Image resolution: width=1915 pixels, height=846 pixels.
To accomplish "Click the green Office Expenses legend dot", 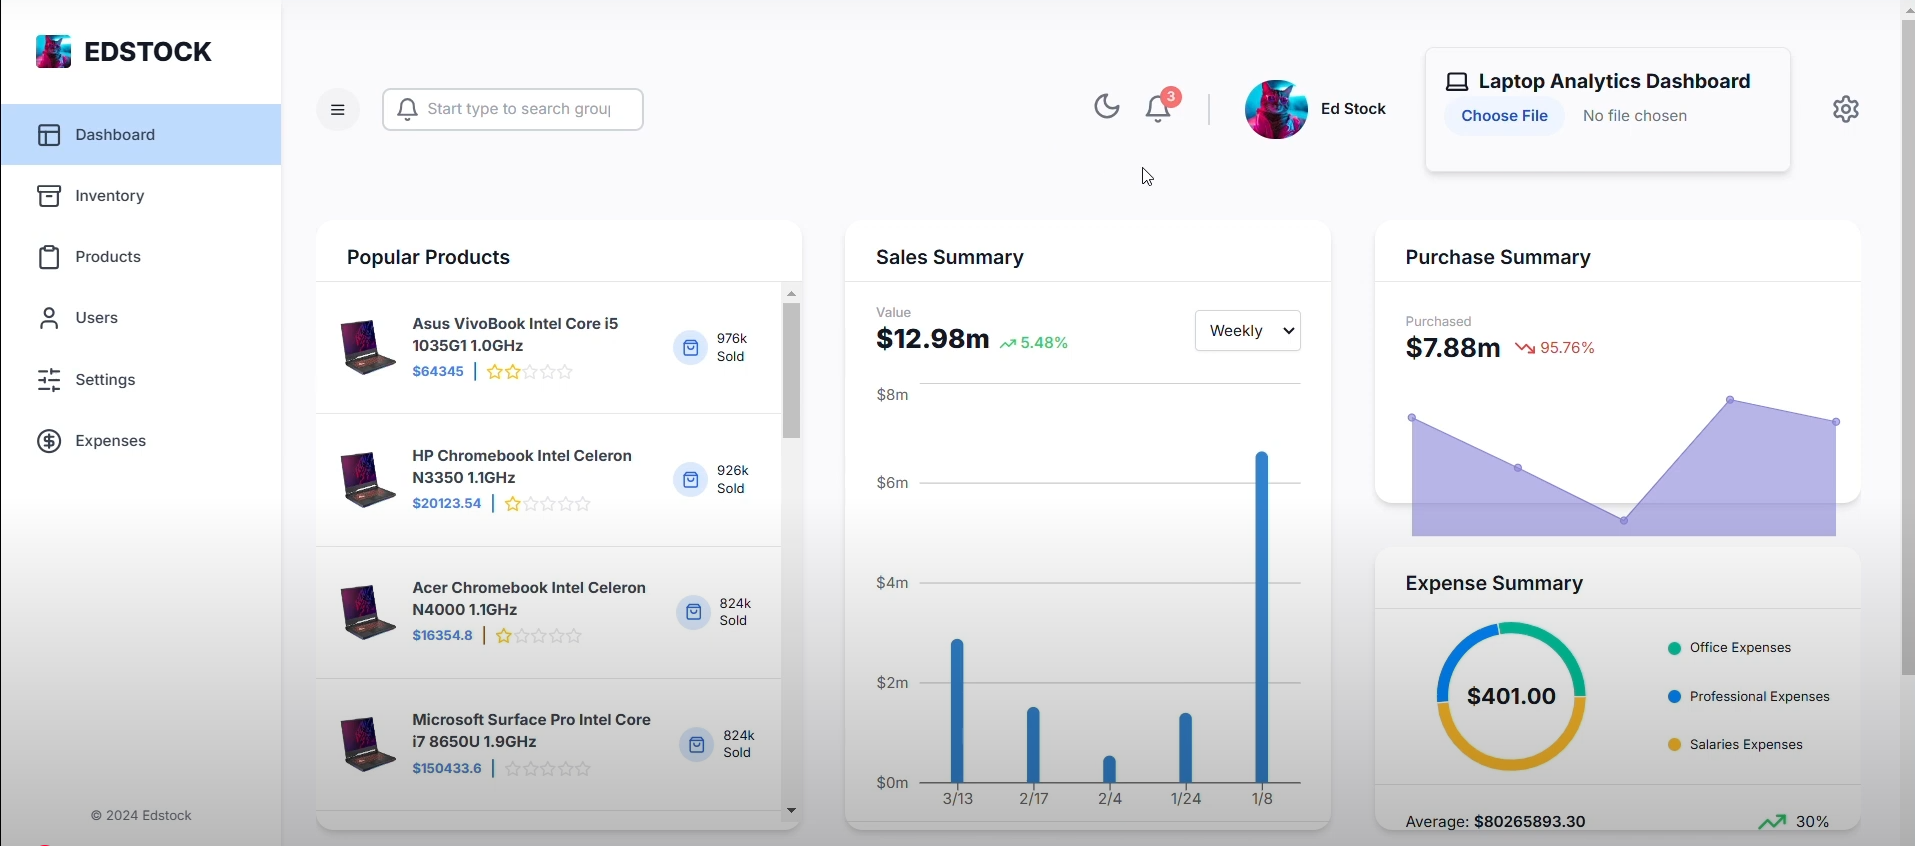I will 1675,649.
